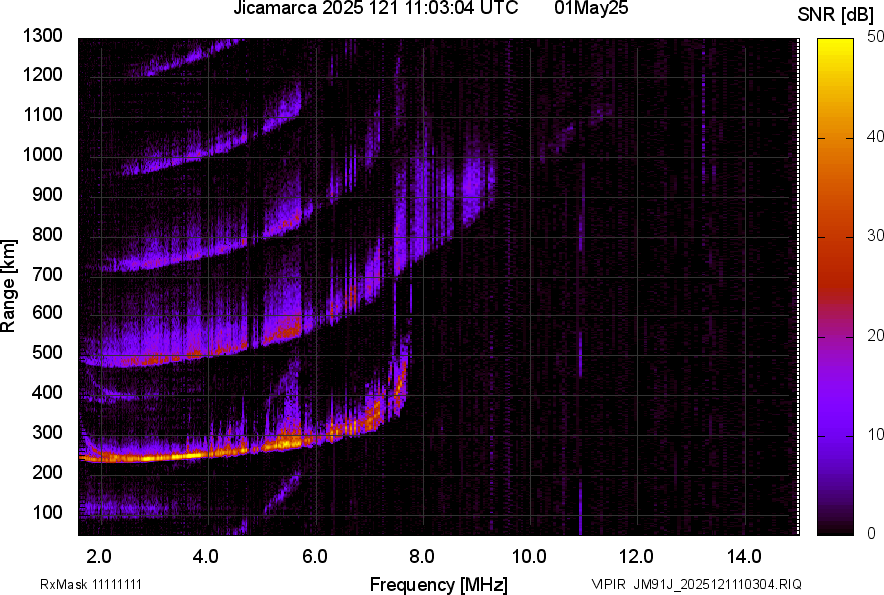Click the frequency tick label '6.0'
Image resolution: width=884 pixels, height=595 pixels.
coord(315,557)
